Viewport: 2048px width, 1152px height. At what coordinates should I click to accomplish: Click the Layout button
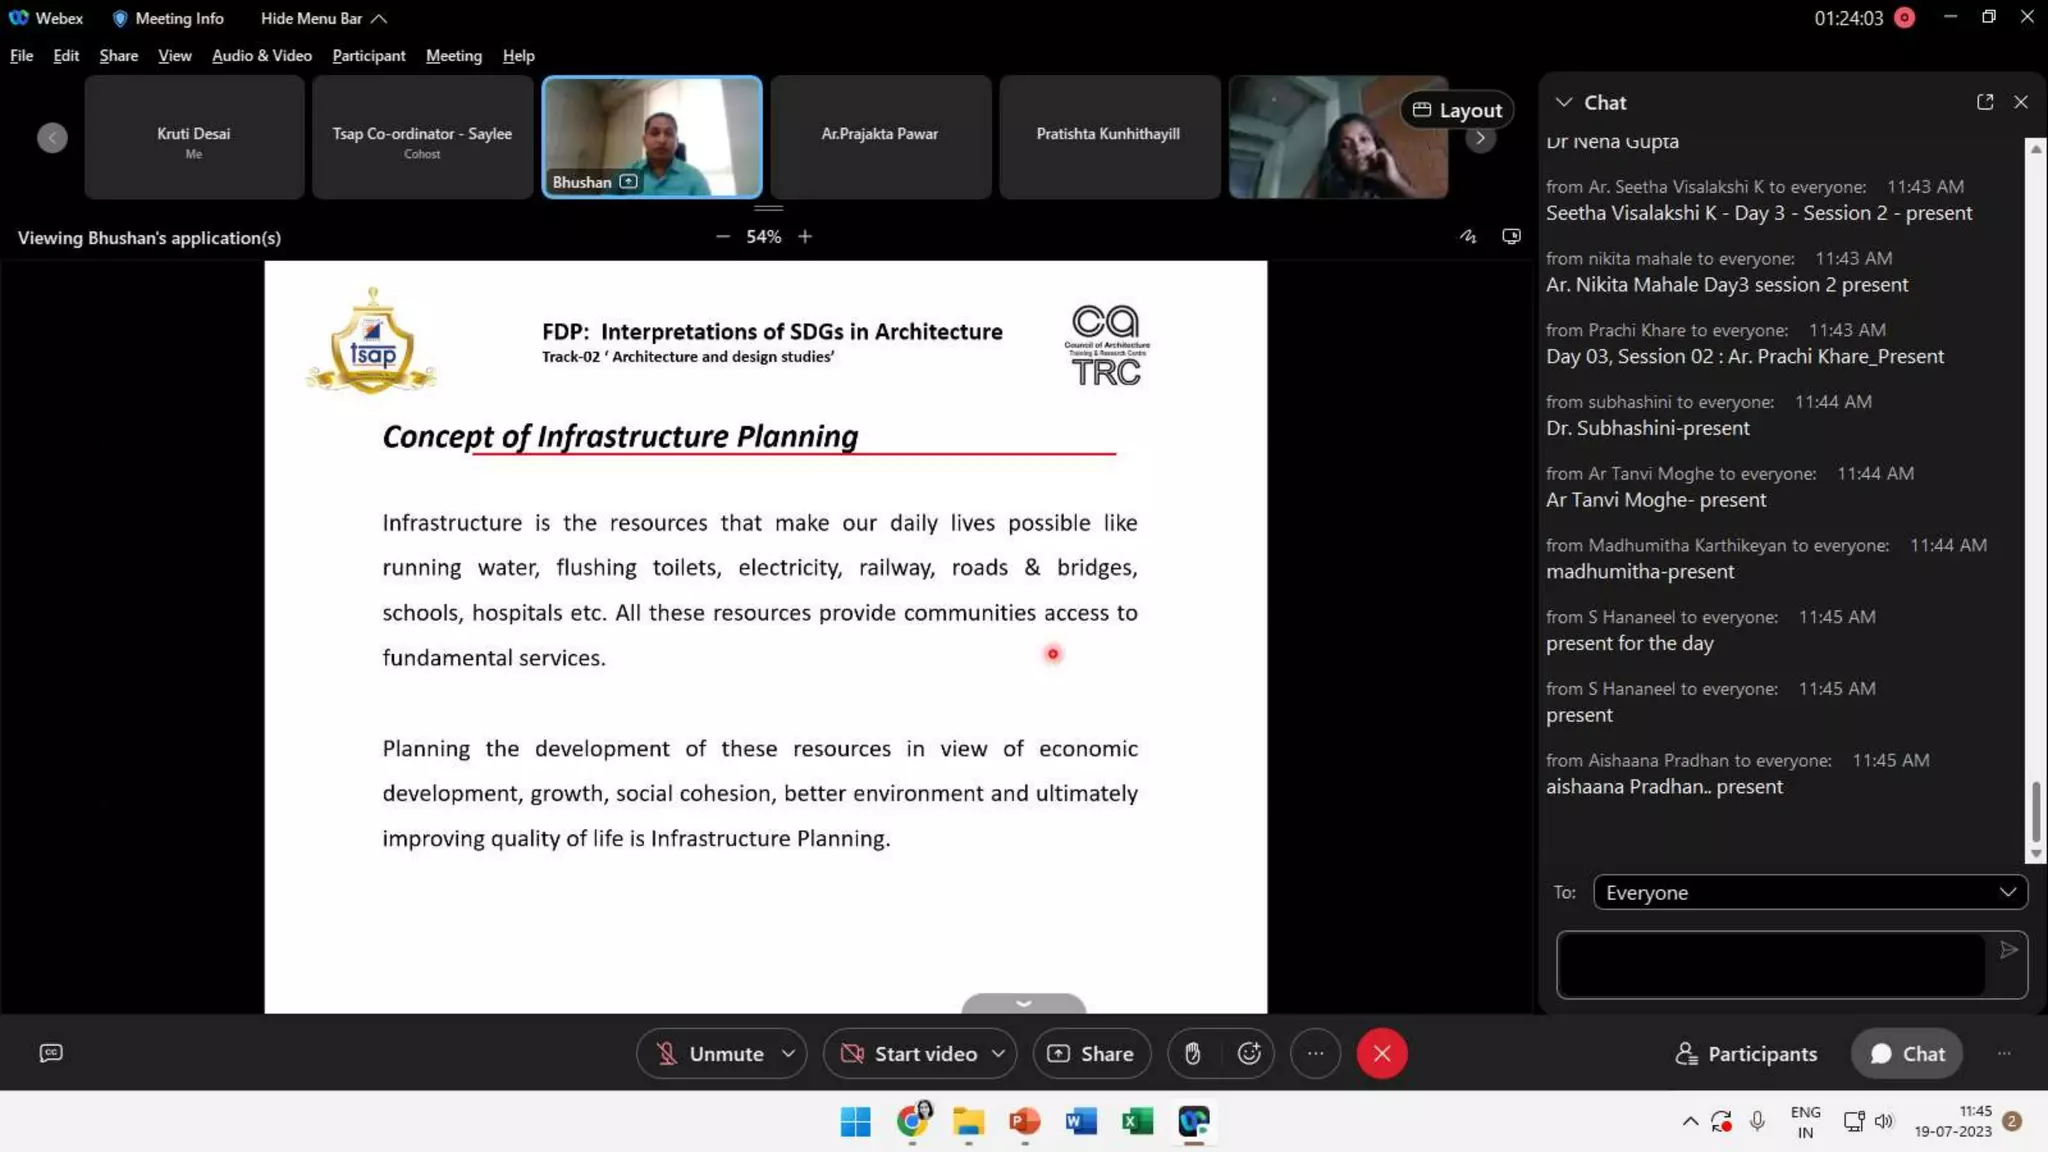tap(1457, 110)
